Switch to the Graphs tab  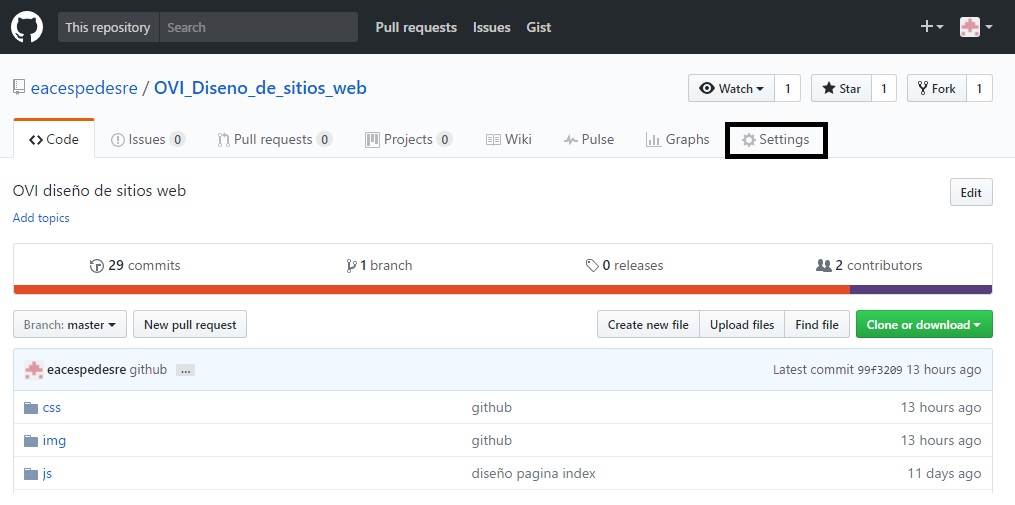(678, 139)
